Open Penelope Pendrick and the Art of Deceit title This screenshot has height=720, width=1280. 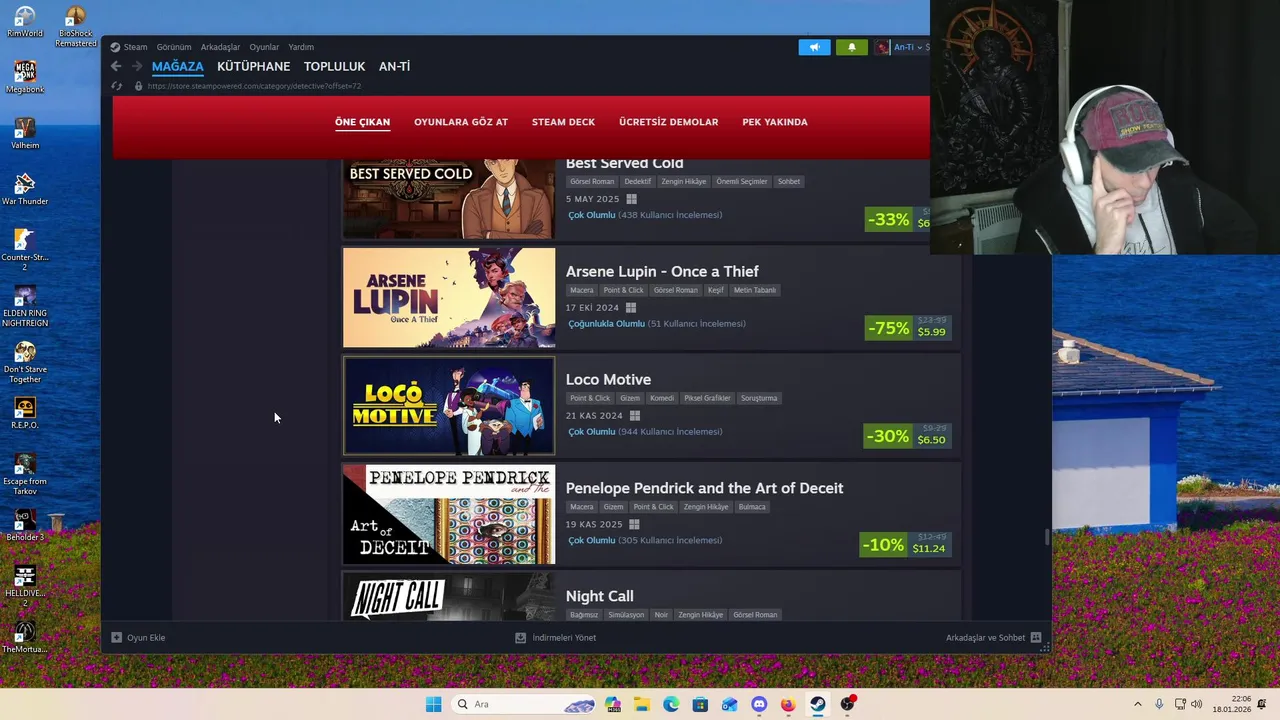(704, 488)
